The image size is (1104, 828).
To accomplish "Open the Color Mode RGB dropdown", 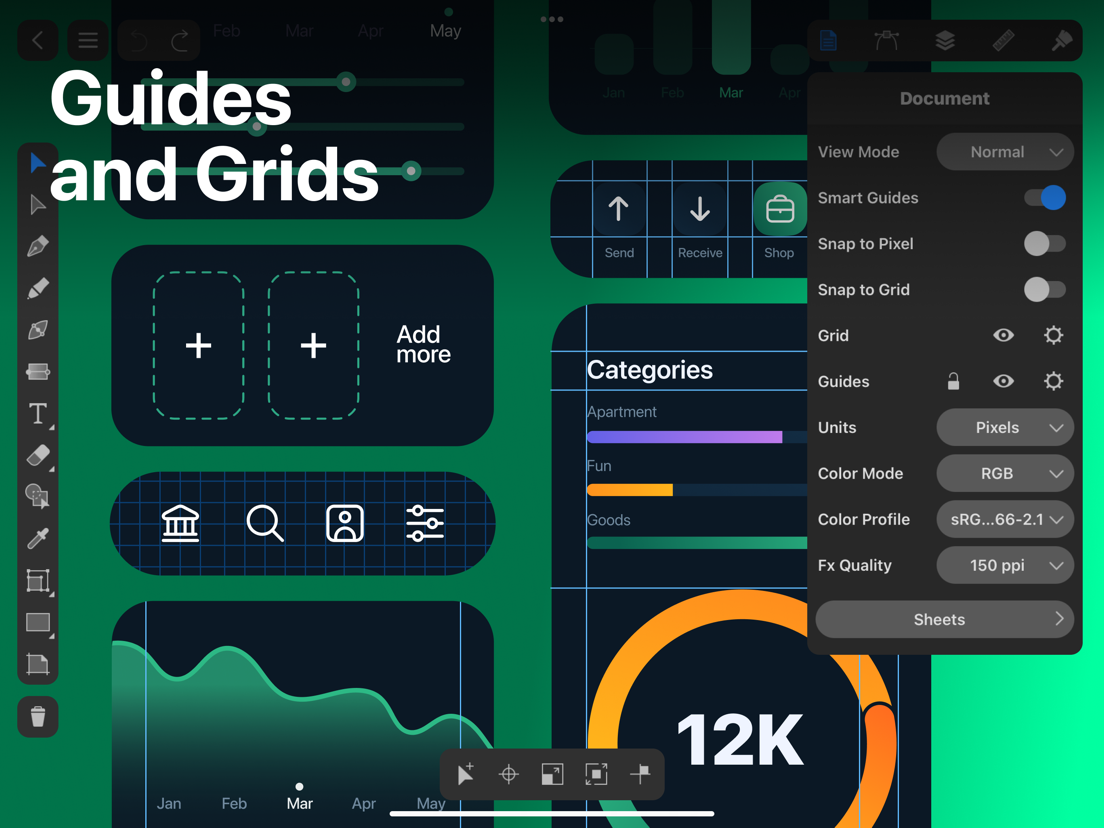I will coord(1005,473).
